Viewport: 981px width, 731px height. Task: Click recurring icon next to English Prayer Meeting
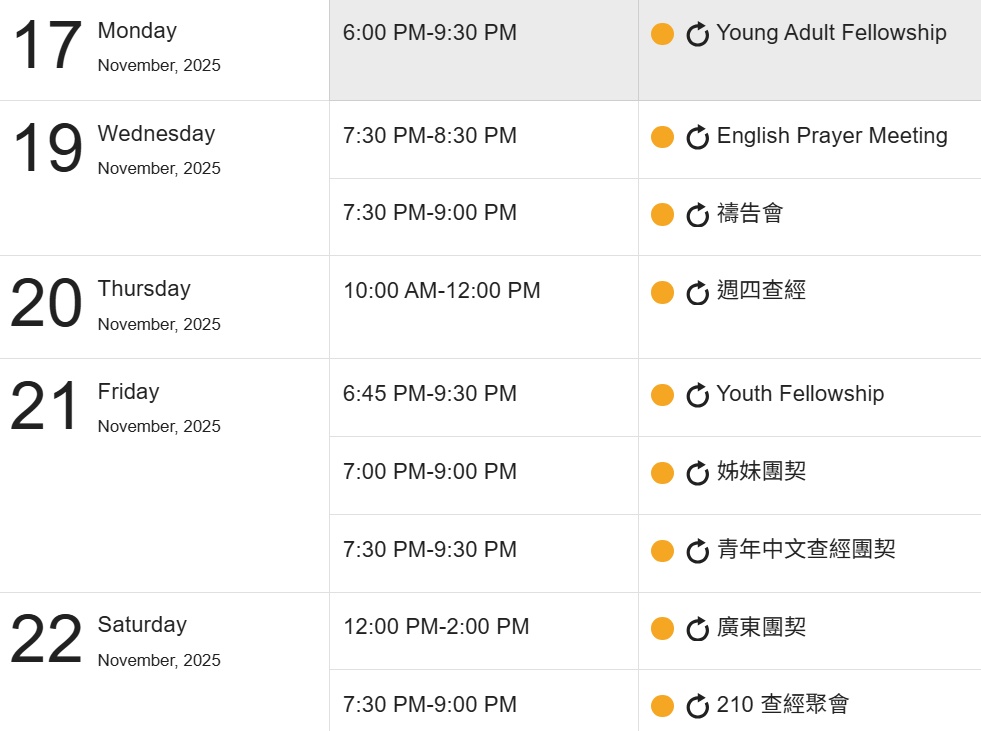click(697, 138)
